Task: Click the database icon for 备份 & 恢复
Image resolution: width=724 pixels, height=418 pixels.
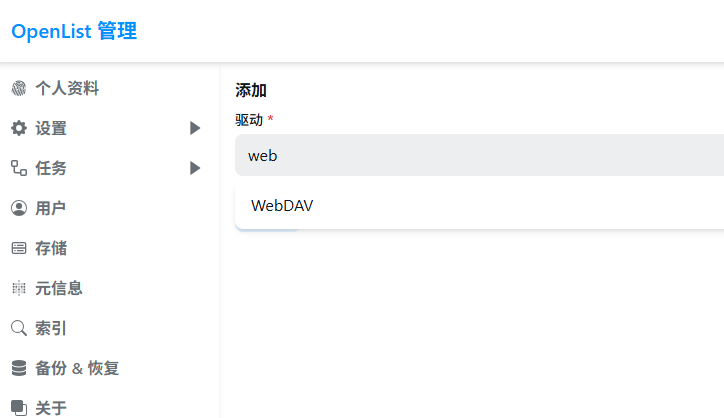Action: pyautogui.click(x=19, y=368)
